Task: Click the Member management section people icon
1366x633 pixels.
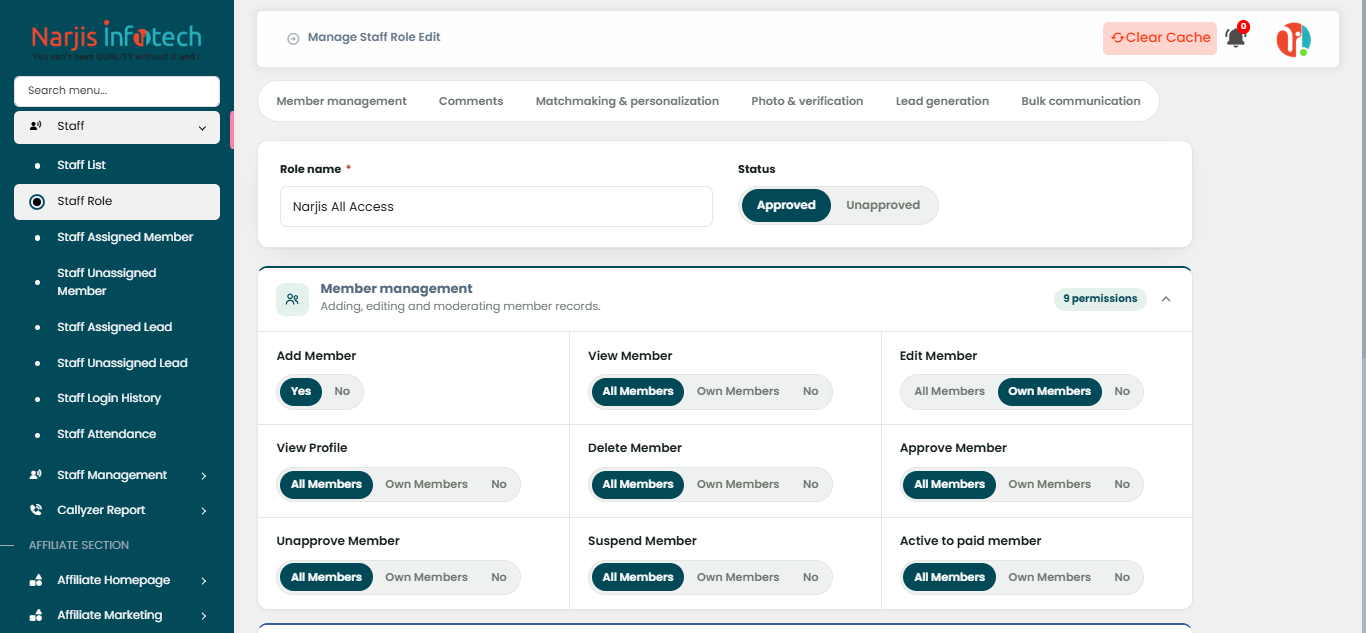Action: tap(292, 299)
